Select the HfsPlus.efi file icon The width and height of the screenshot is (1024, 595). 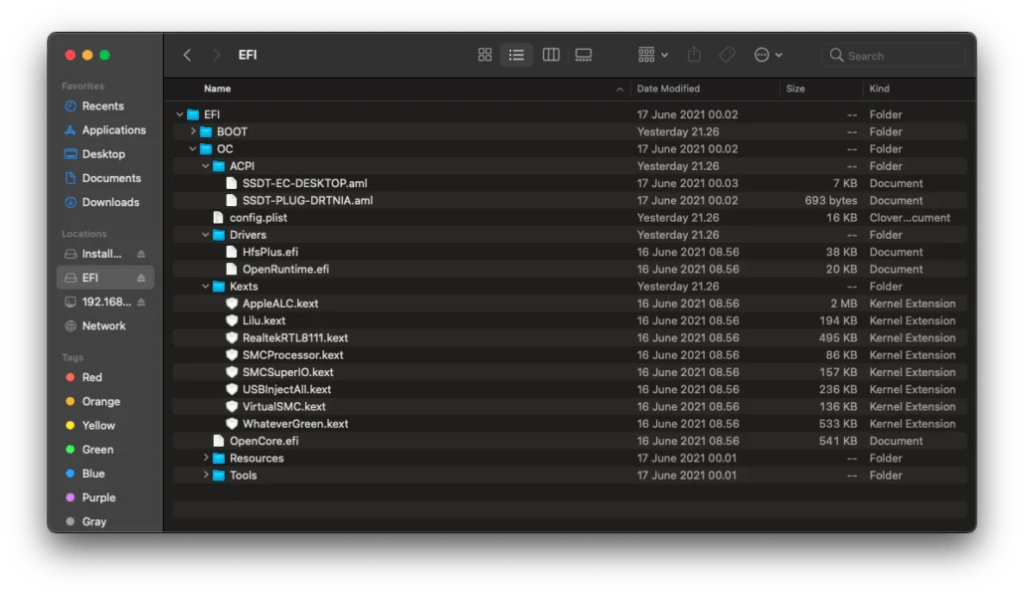pyautogui.click(x=231, y=252)
